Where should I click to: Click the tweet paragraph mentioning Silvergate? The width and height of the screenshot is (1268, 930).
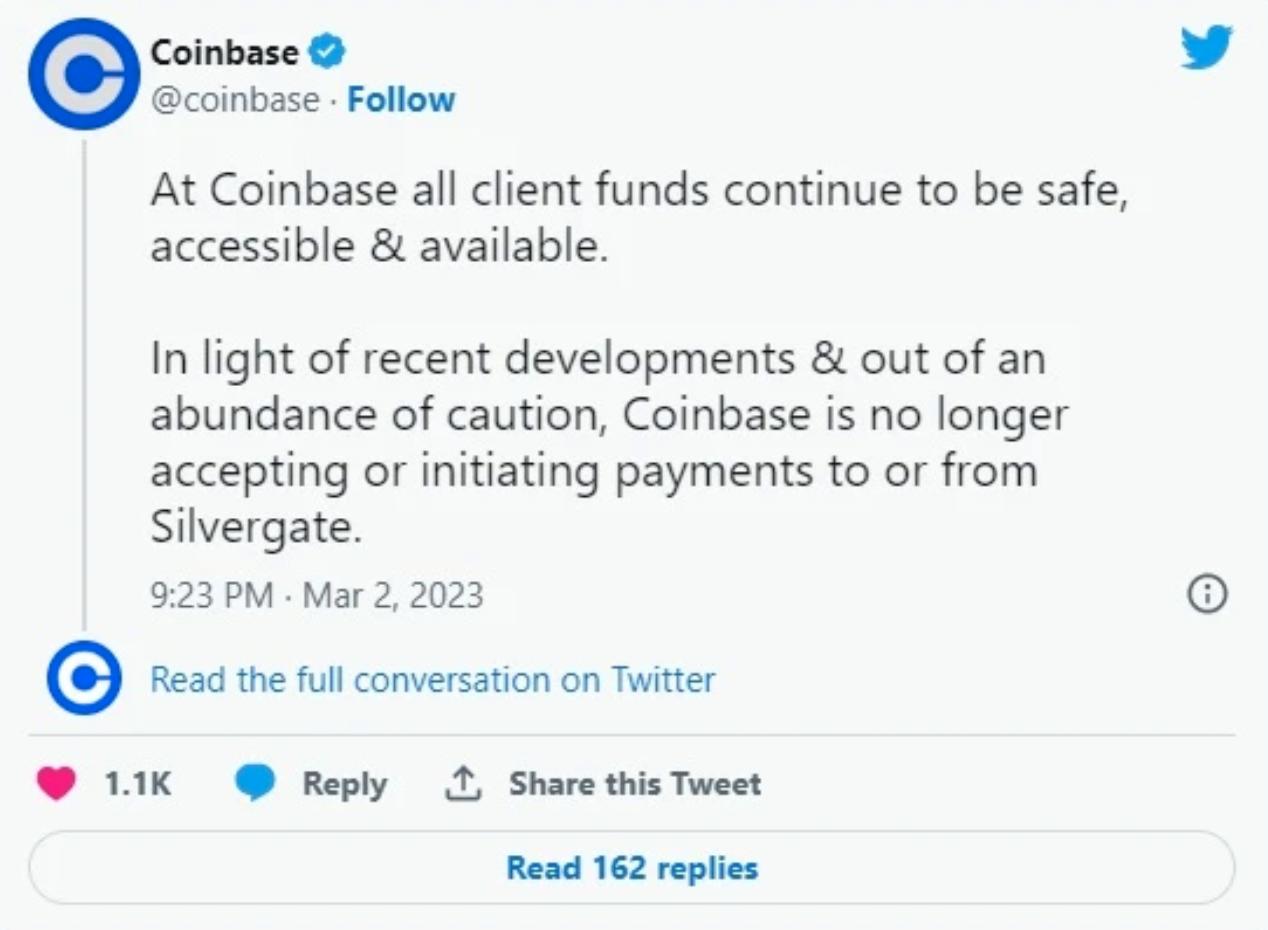point(608,443)
